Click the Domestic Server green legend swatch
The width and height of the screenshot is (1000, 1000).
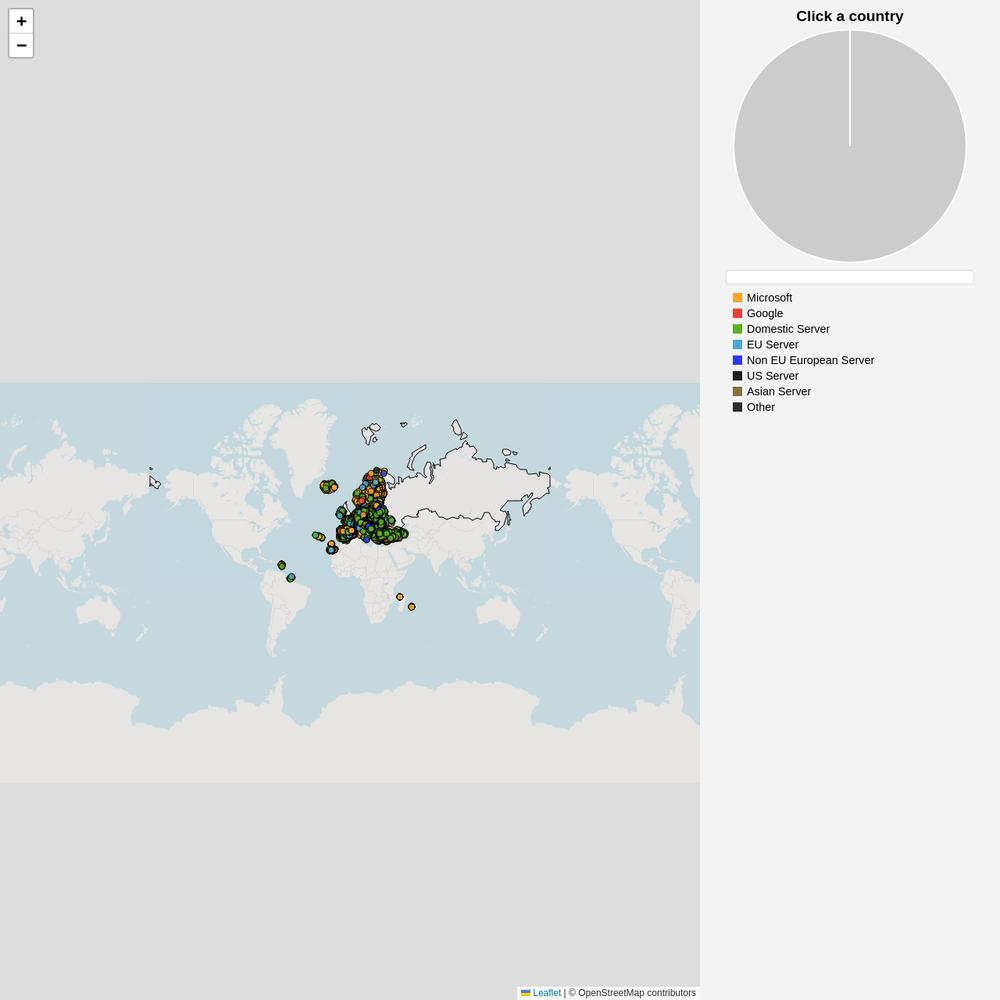737,329
